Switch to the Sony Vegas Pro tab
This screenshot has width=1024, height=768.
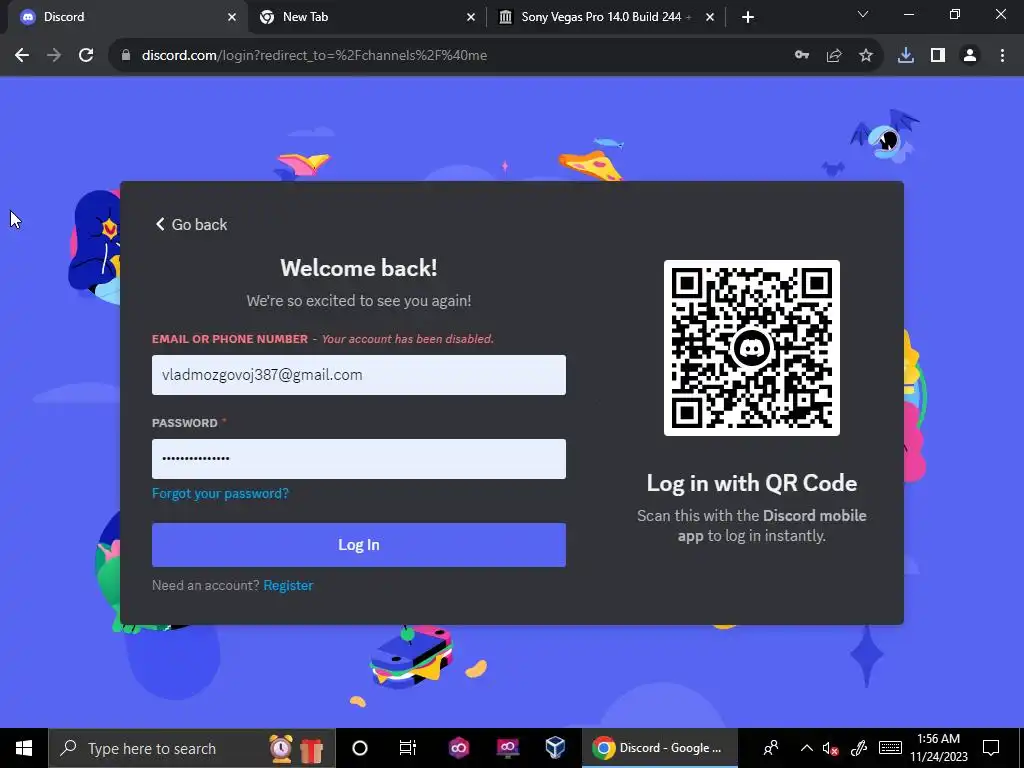[604, 17]
